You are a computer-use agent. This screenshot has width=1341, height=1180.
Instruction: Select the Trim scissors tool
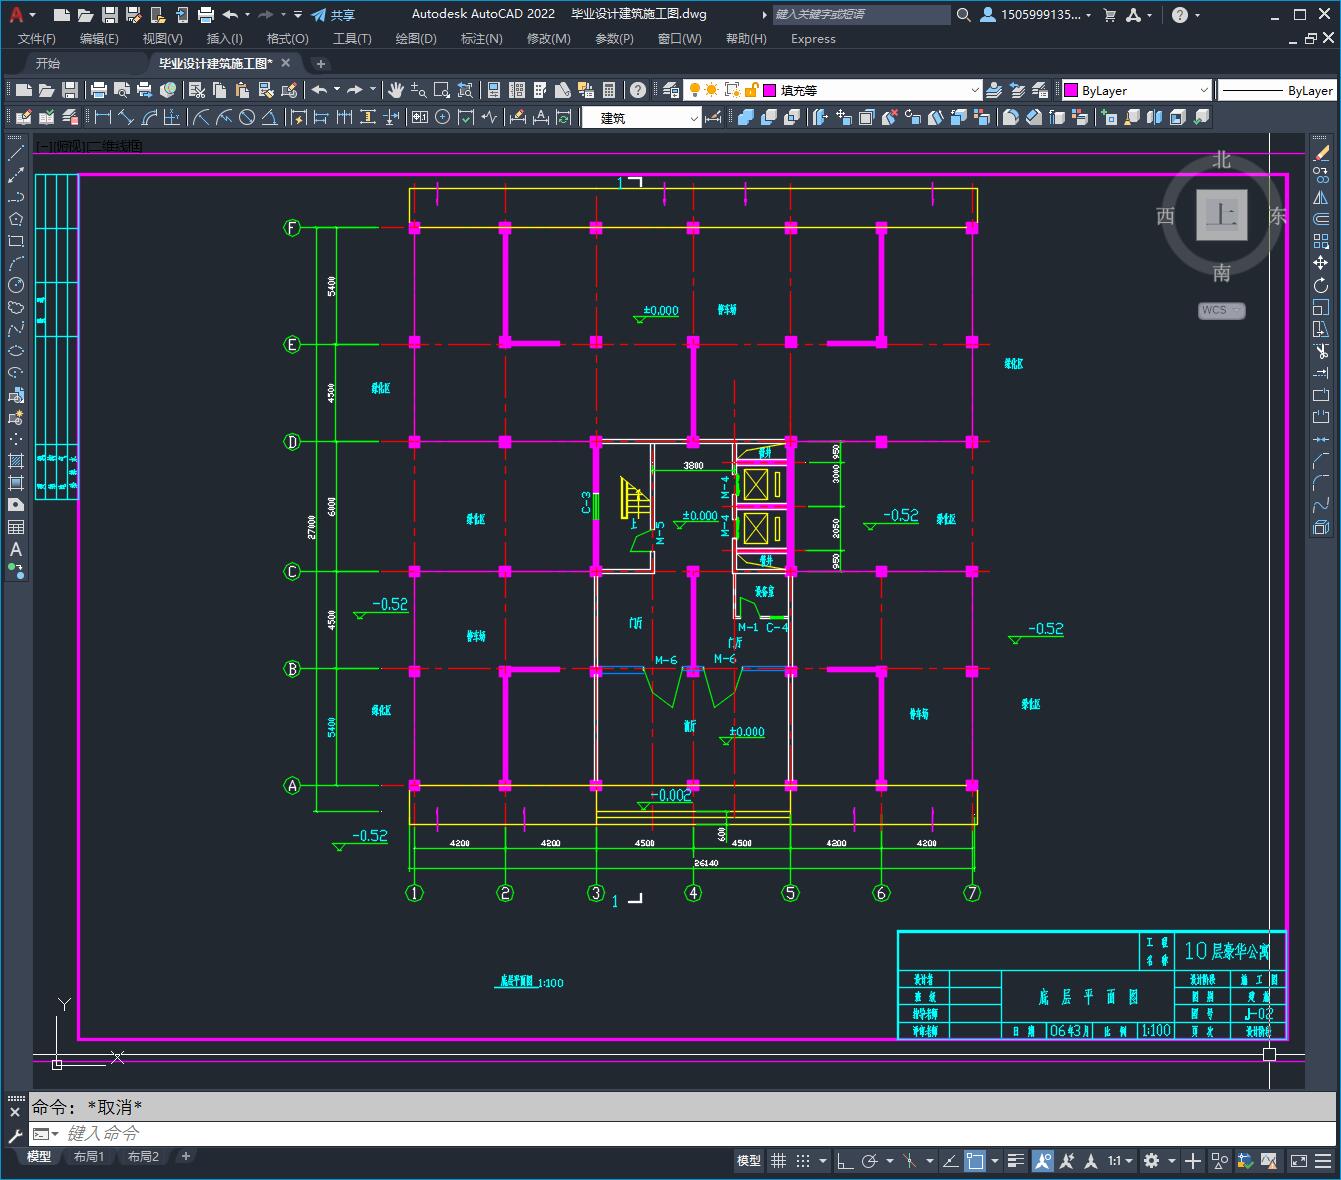pos(1321,351)
